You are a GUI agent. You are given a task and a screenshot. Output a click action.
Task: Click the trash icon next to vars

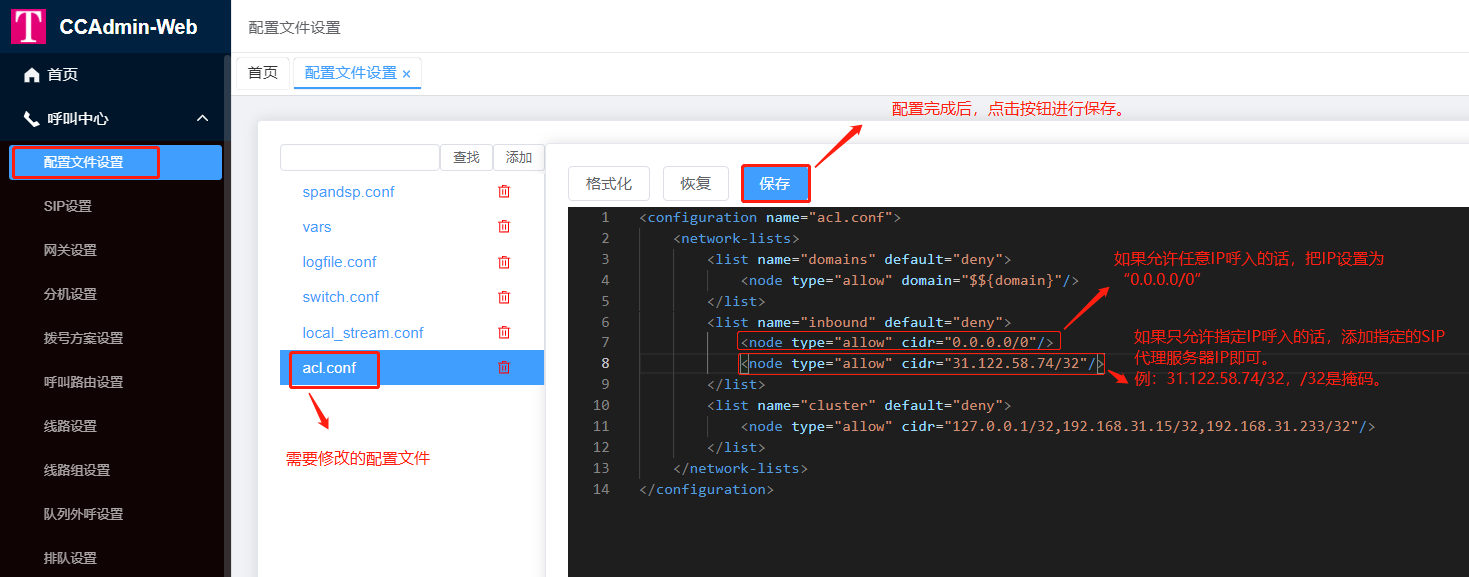click(504, 227)
